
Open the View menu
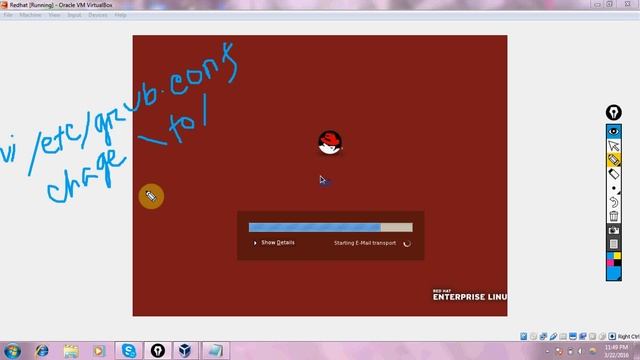[54, 15]
